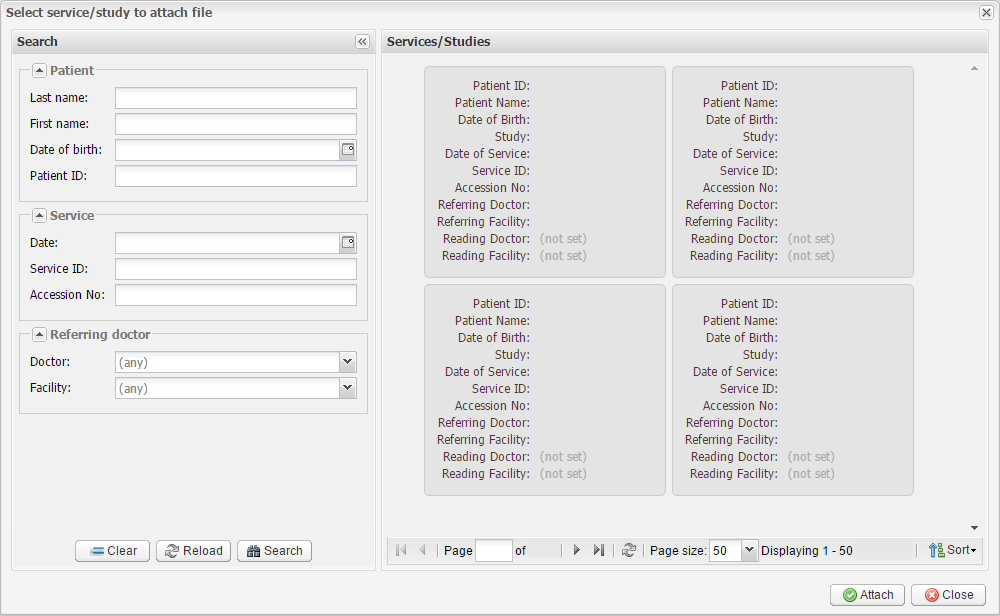Select the top-left study card
Image resolution: width=1000 pixels, height=616 pixels.
pyautogui.click(x=545, y=172)
